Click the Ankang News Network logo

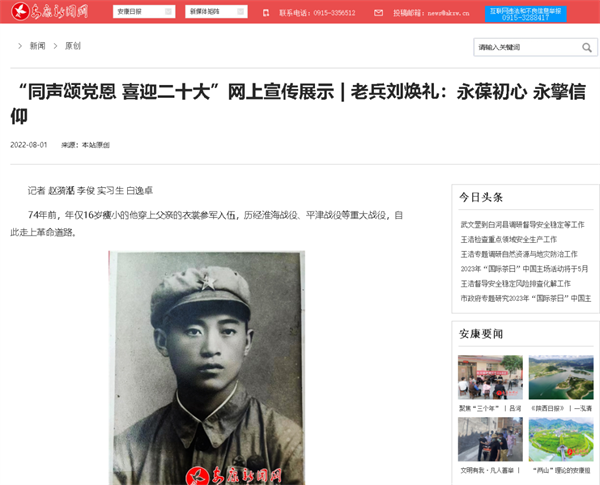(49, 11)
